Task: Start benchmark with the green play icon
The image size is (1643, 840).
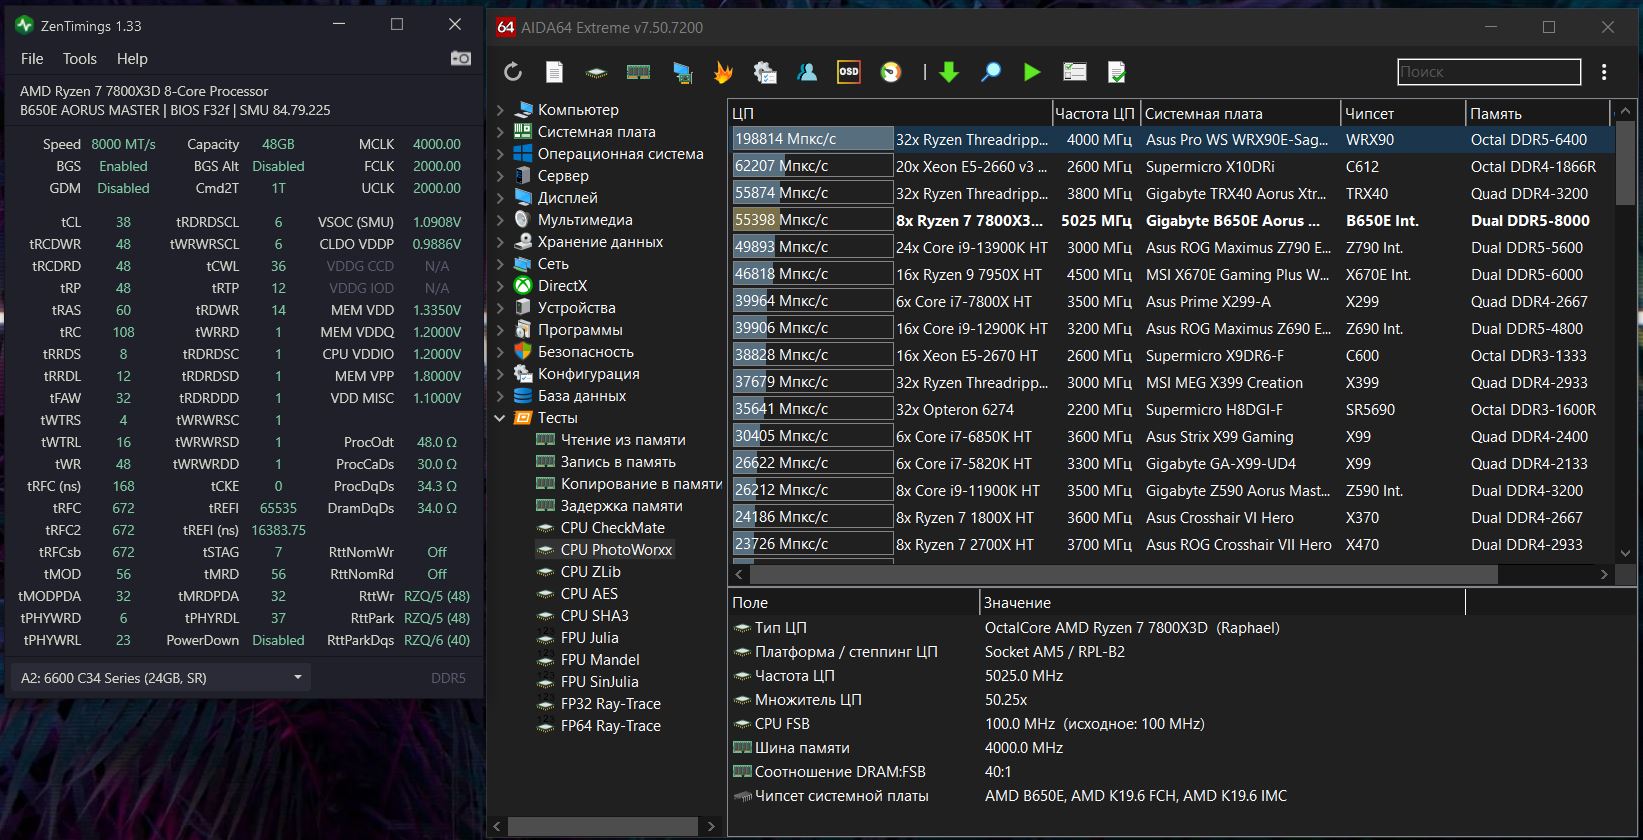Action: tap(1032, 72)
